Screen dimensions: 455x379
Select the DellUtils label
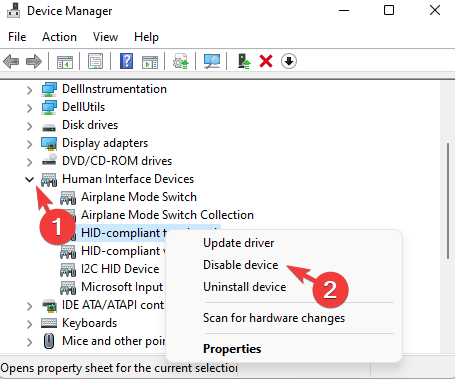[84, 107]
